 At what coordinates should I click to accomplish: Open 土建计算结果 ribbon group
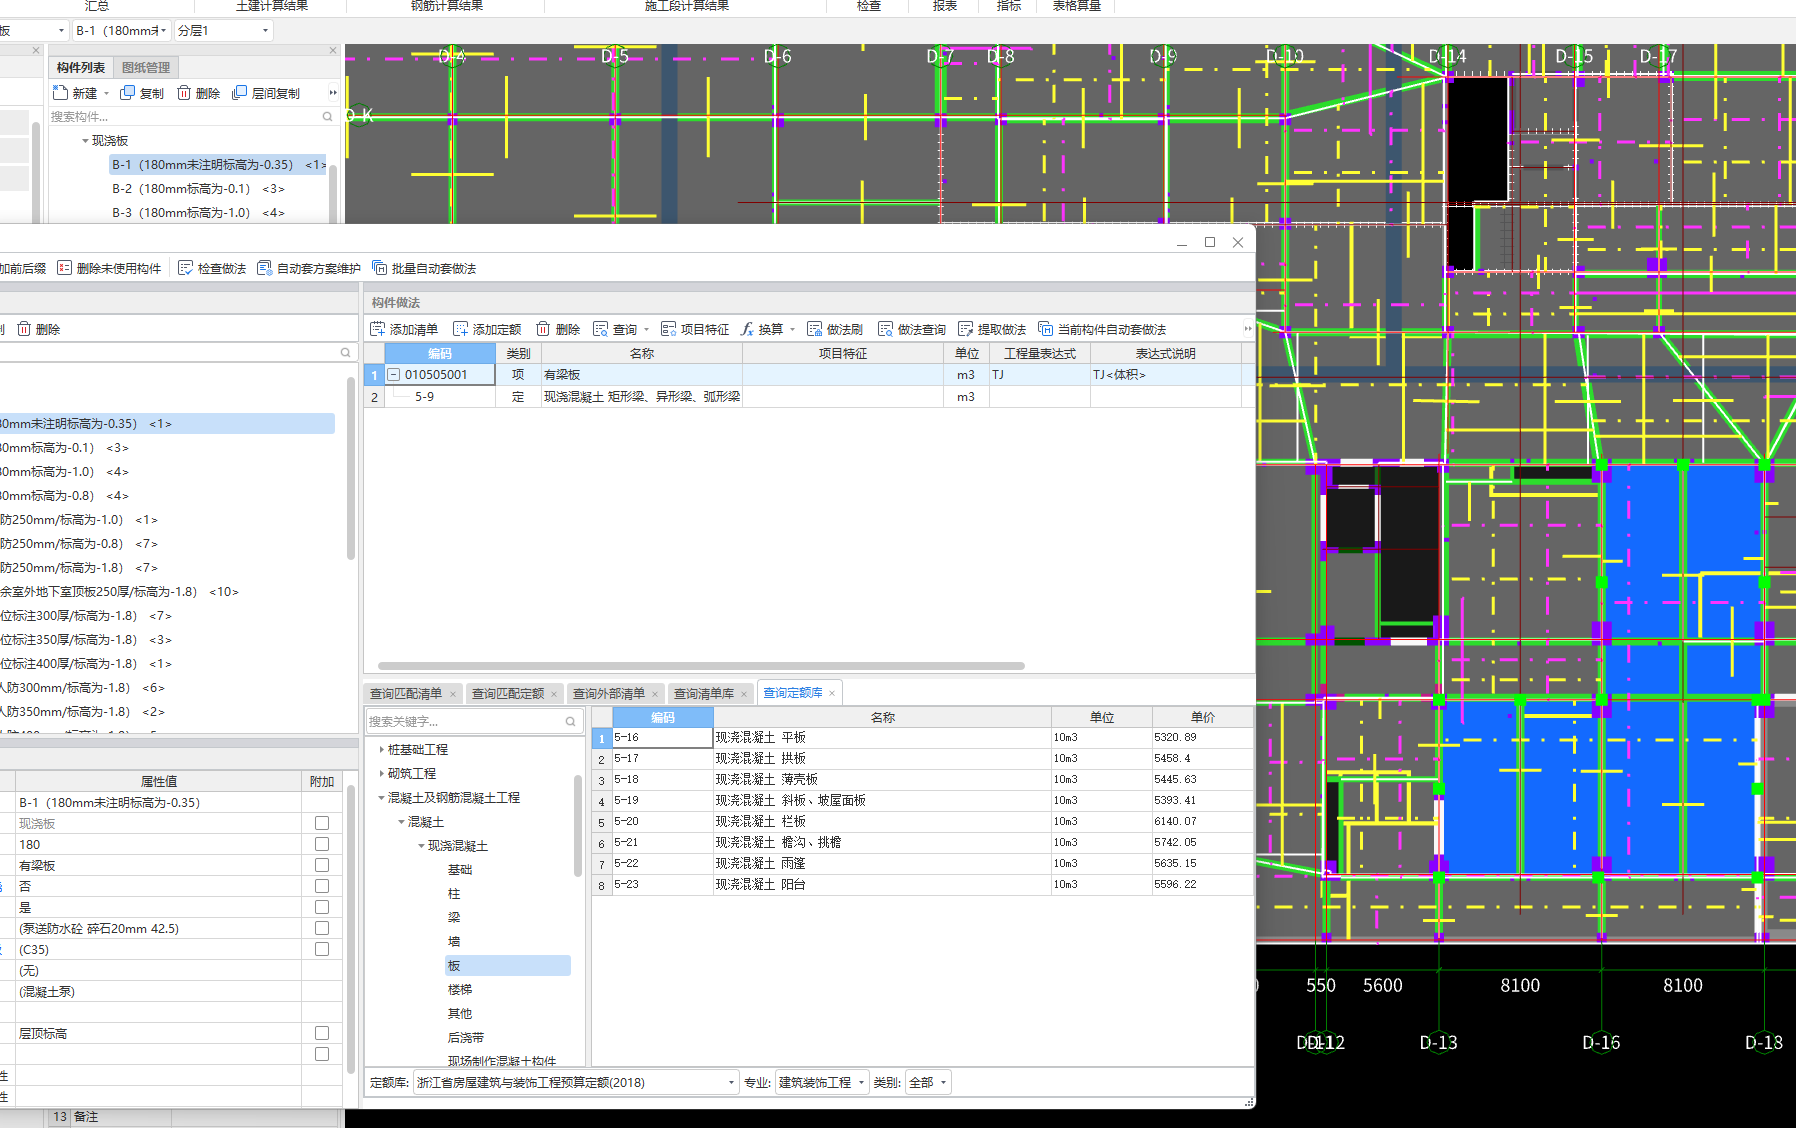coord(272,6)
